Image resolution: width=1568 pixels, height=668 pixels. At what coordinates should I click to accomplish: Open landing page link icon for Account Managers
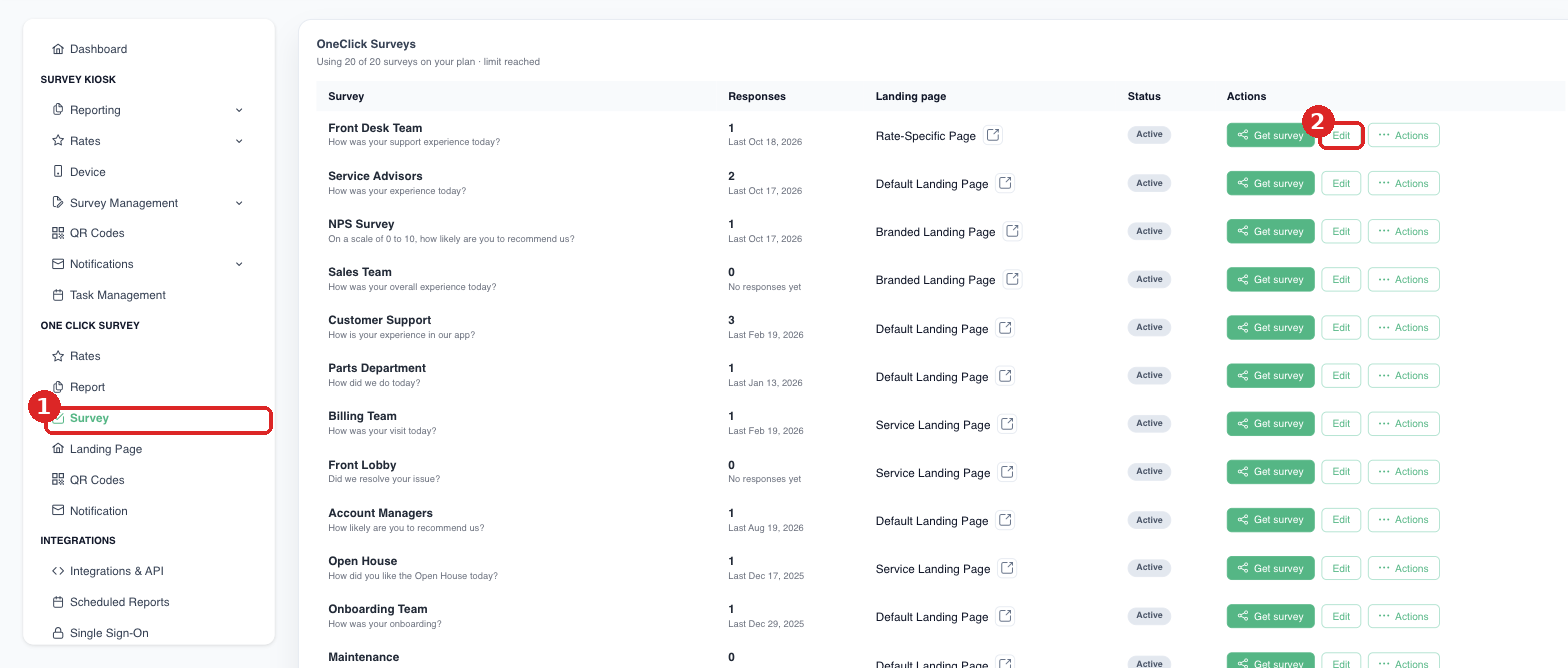point(1006,520)
